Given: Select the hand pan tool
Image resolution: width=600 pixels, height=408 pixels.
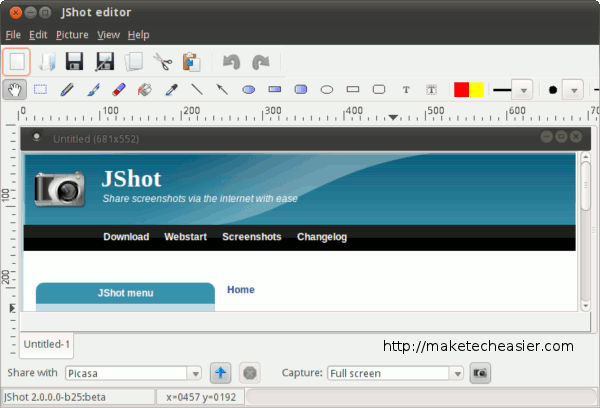Looking at the screenshot, I should [14, 90].
